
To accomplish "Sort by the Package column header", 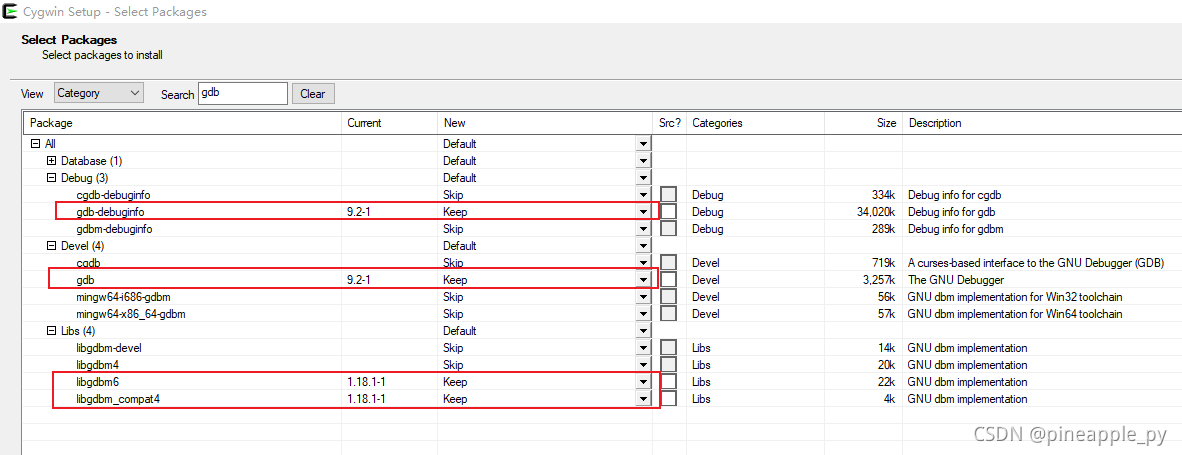I will (x=182, y=123).
